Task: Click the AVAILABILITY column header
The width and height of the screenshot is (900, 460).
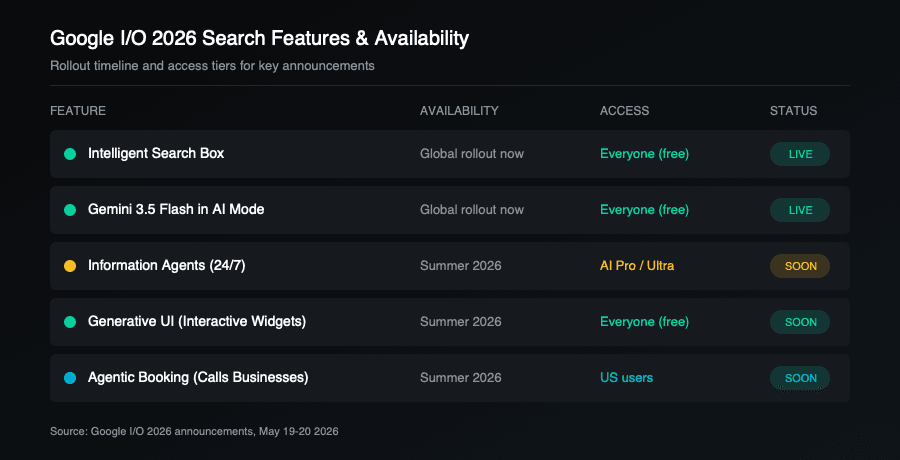Action: pyautogui.click(x=459, y=111)
